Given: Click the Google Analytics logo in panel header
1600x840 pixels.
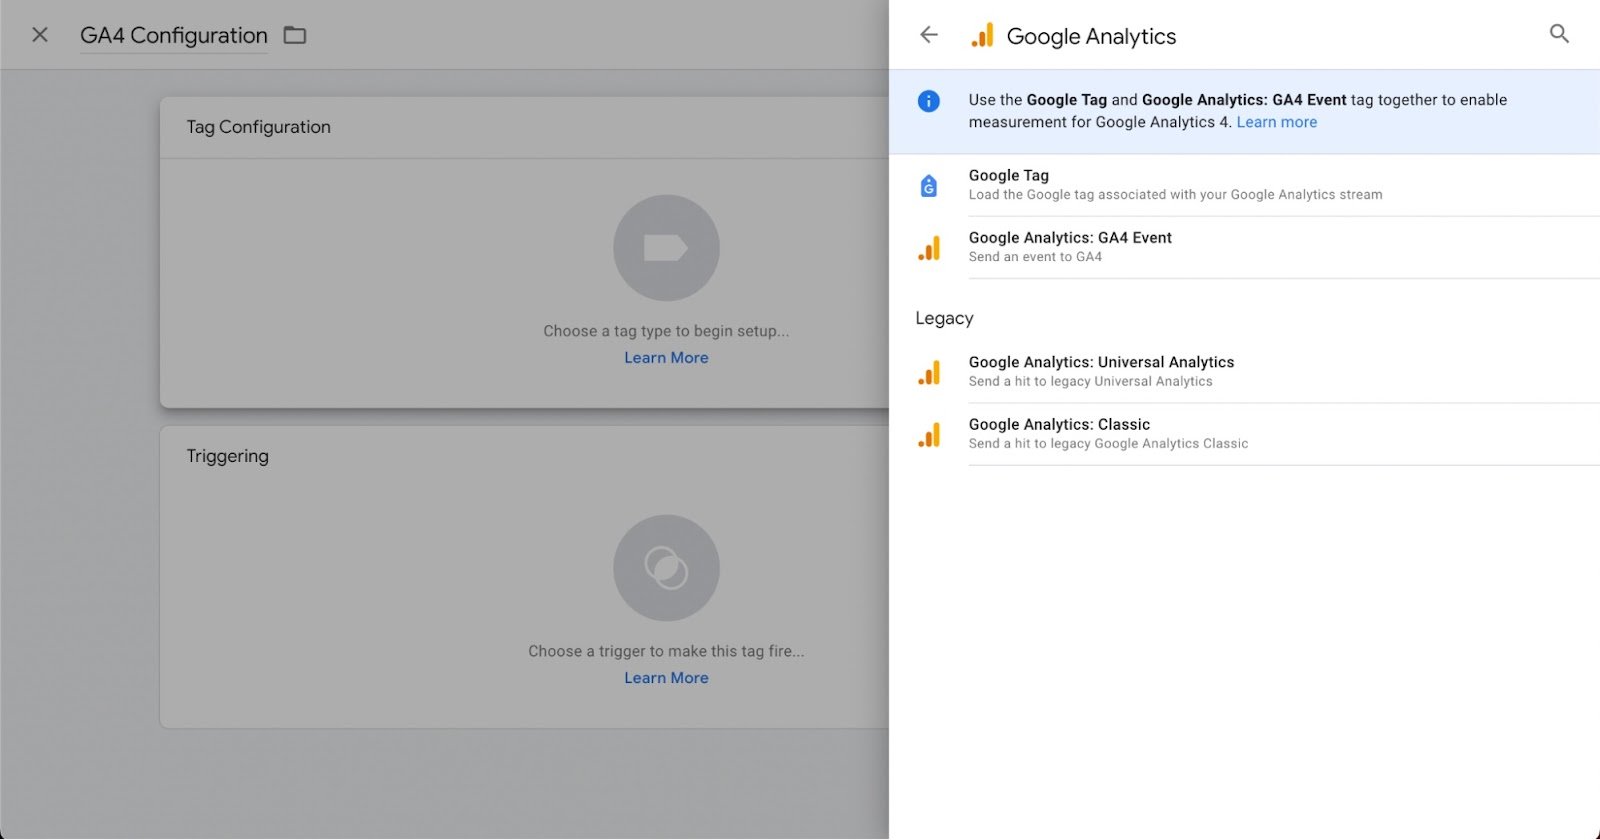Looking at the screenshot, I should pyautogui.click(x=982, y=36).
